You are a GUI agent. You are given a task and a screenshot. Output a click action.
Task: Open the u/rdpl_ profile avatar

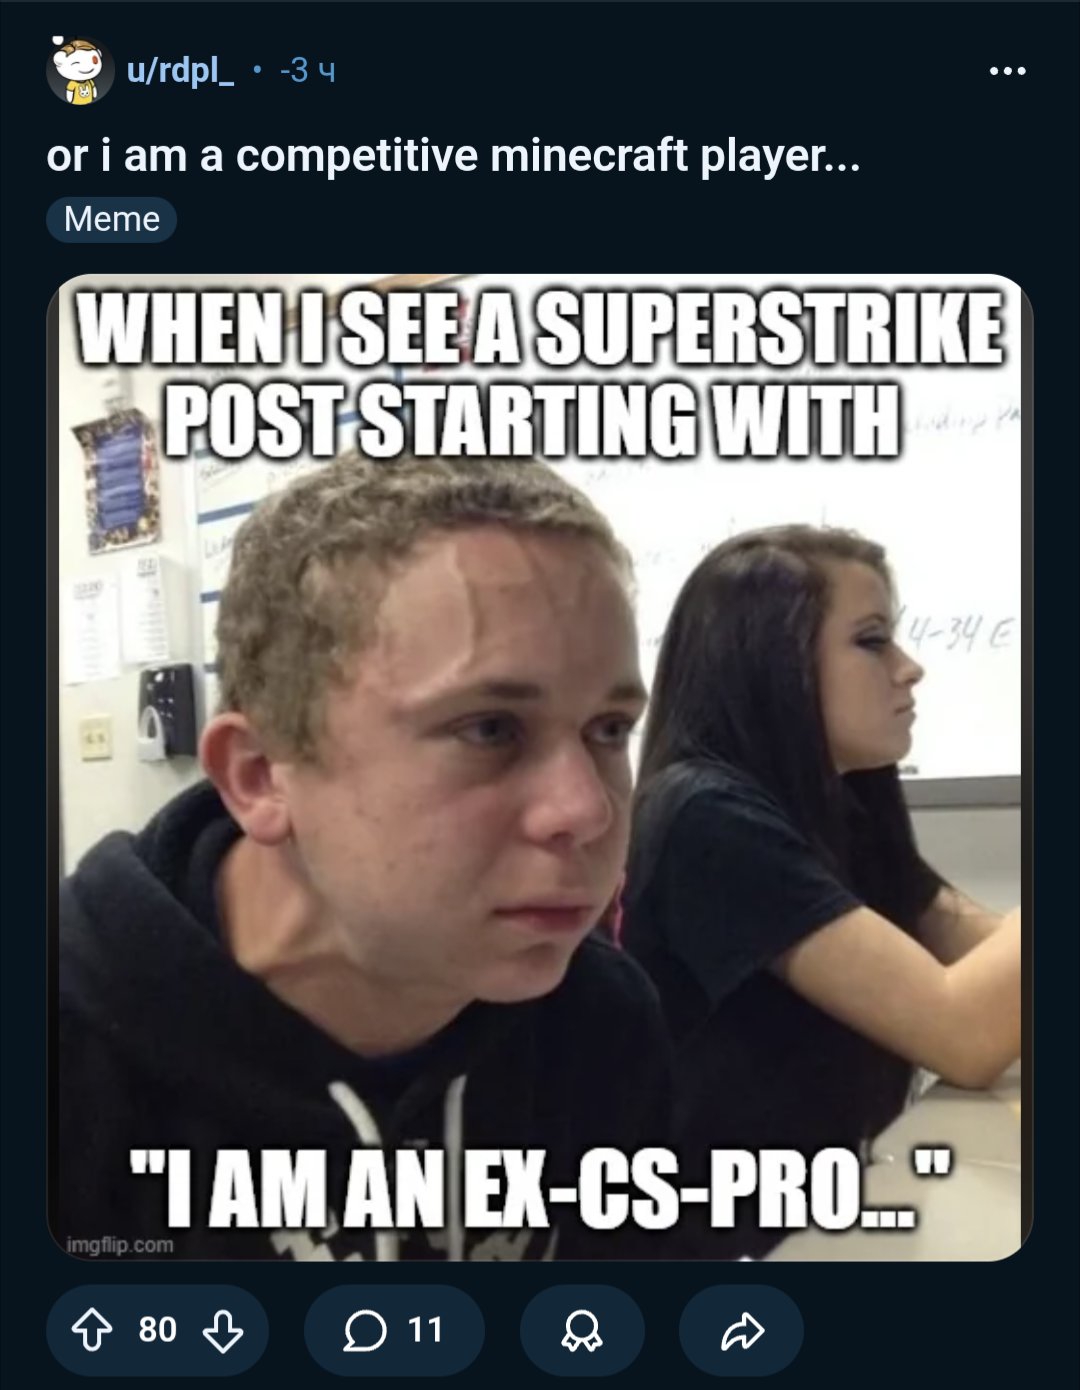pos(79,71)
